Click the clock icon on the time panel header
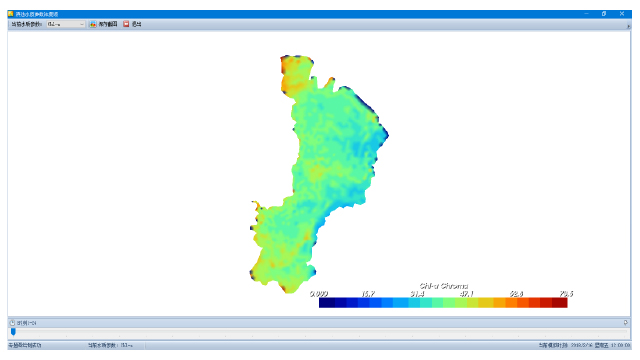640x360 pixels. tap(12, 323)
